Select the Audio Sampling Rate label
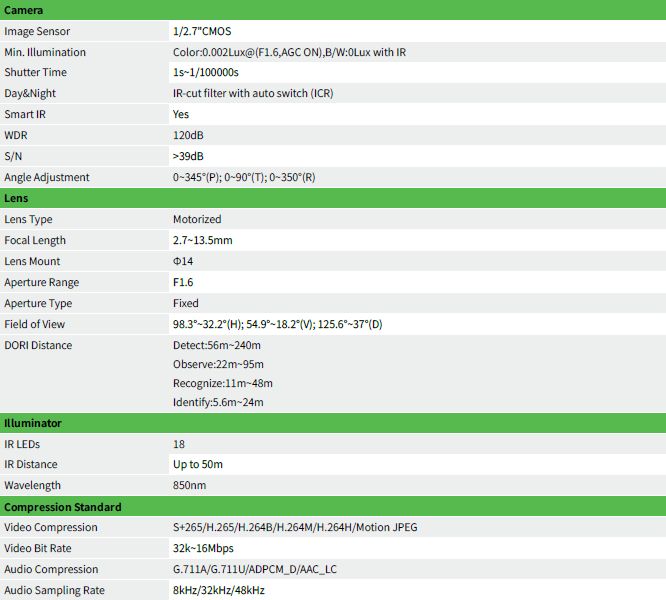 (54, 591)
